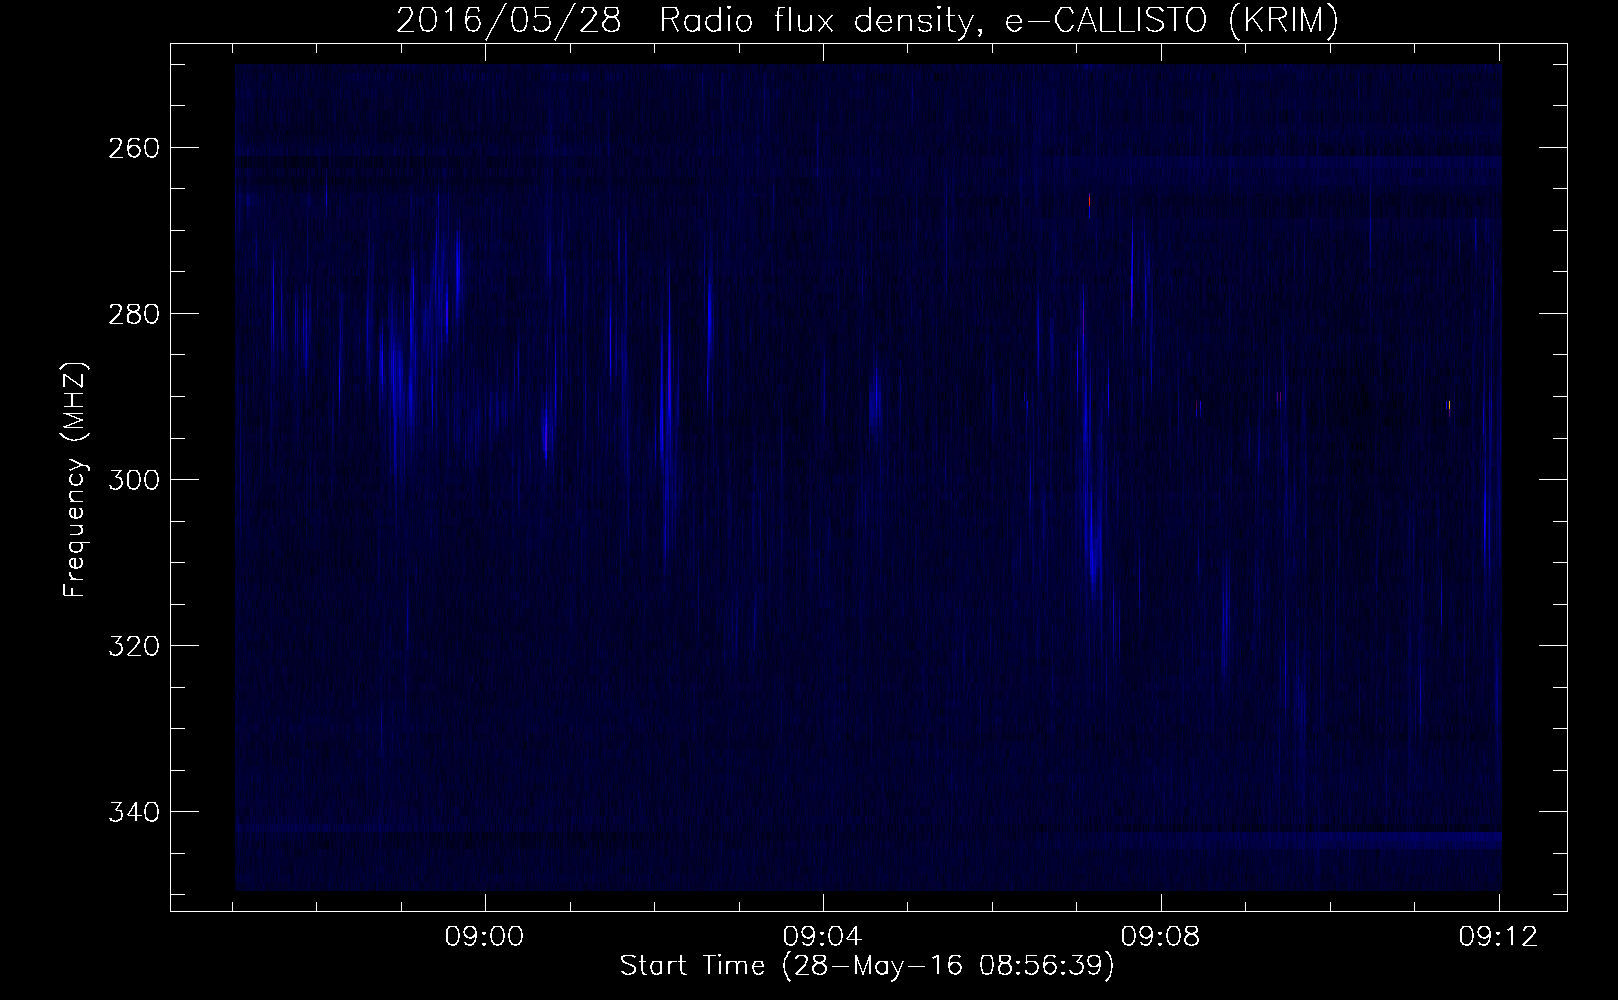Click the 09:12 time tick label
This screenshot has width=1618, height=1000.
tap(1499, 937)
